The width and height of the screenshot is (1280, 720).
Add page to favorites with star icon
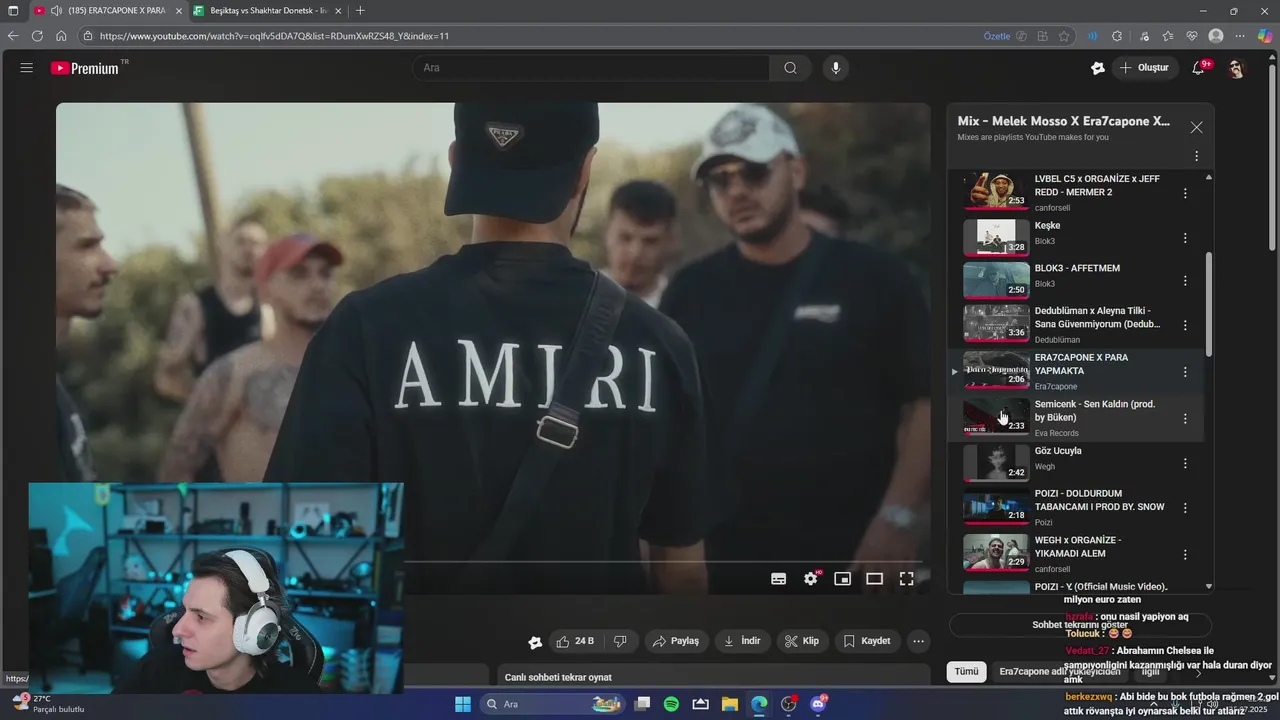pyautogui.click(x=1064, y=36)
